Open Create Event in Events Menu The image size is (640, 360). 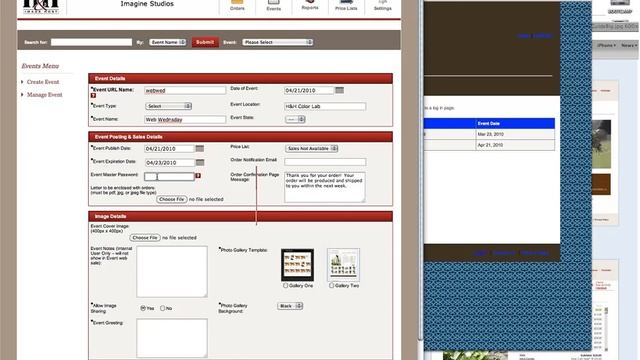point(43,82)
